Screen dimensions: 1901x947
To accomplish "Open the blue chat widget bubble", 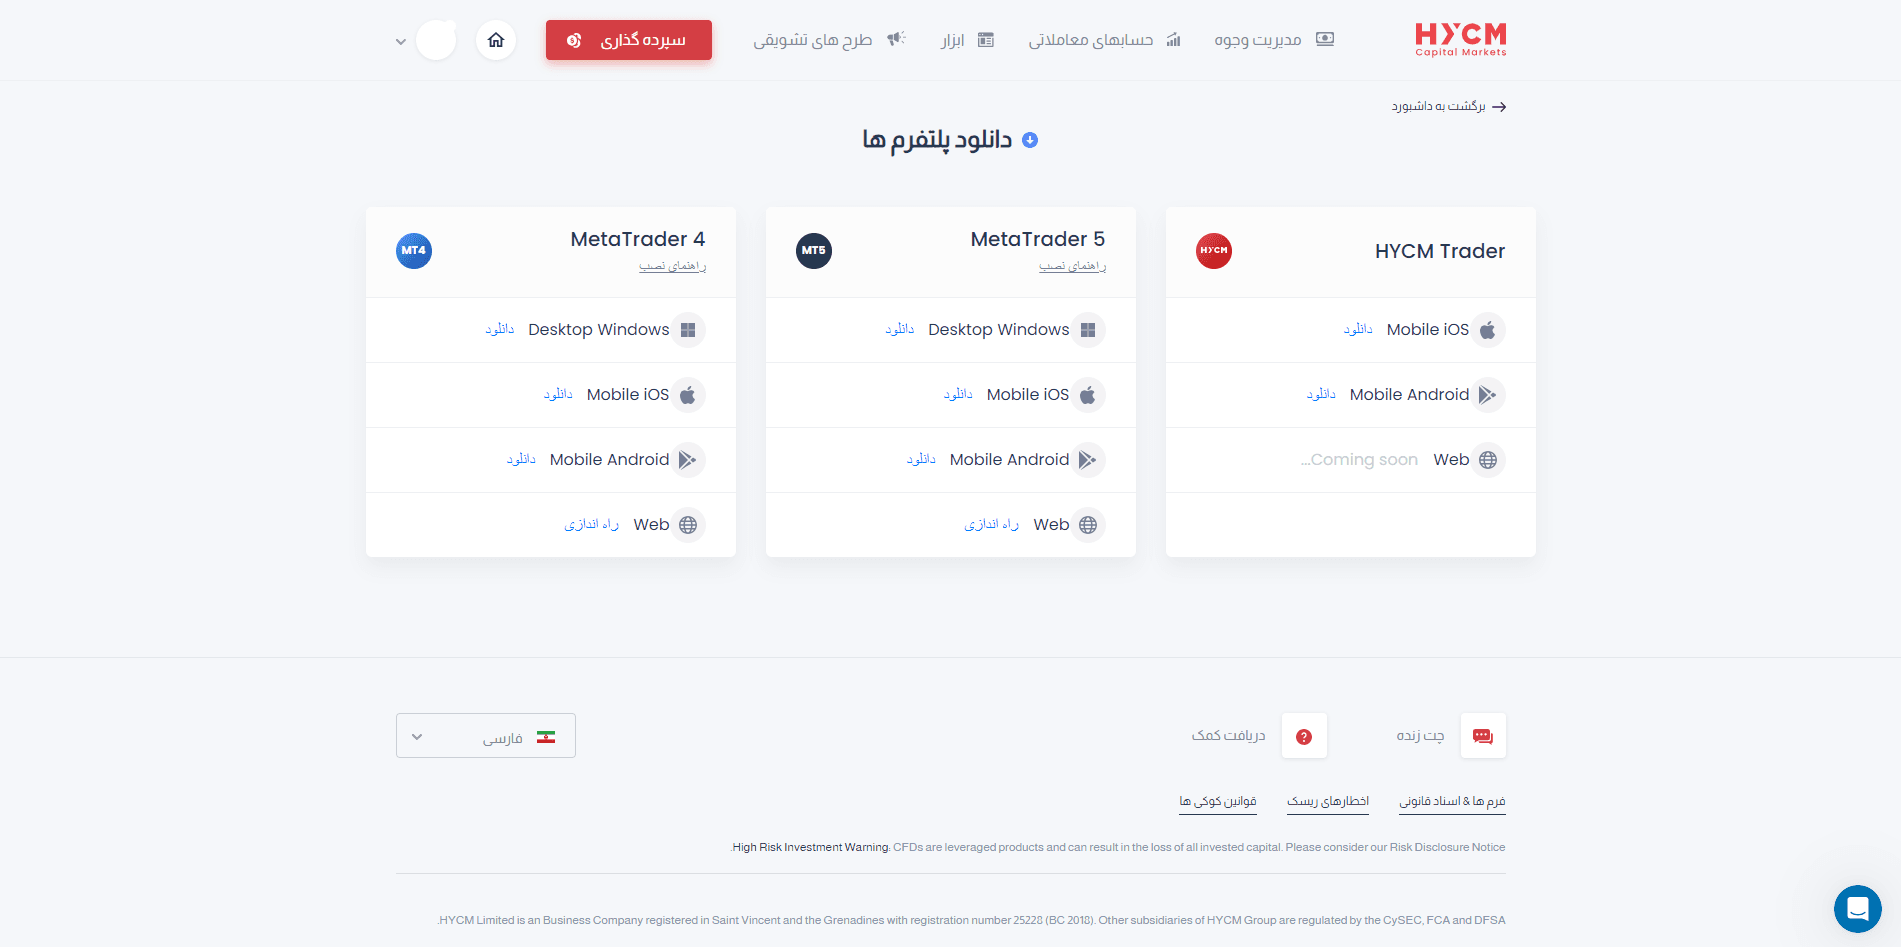I will click(1858, 909).
